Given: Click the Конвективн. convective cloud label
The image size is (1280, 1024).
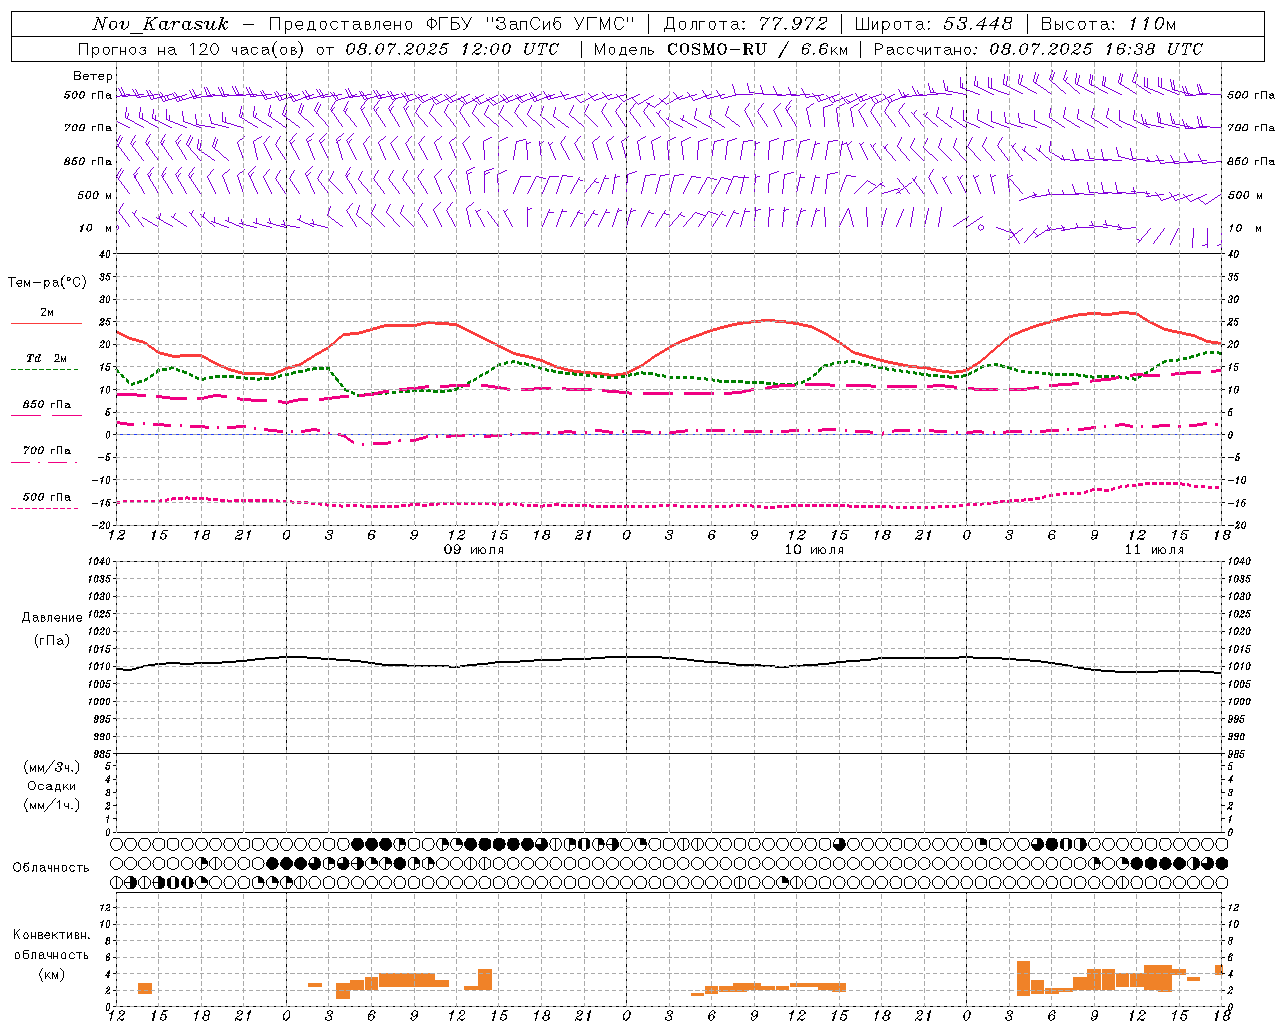Looking at the screenshot, I should 51,935.
